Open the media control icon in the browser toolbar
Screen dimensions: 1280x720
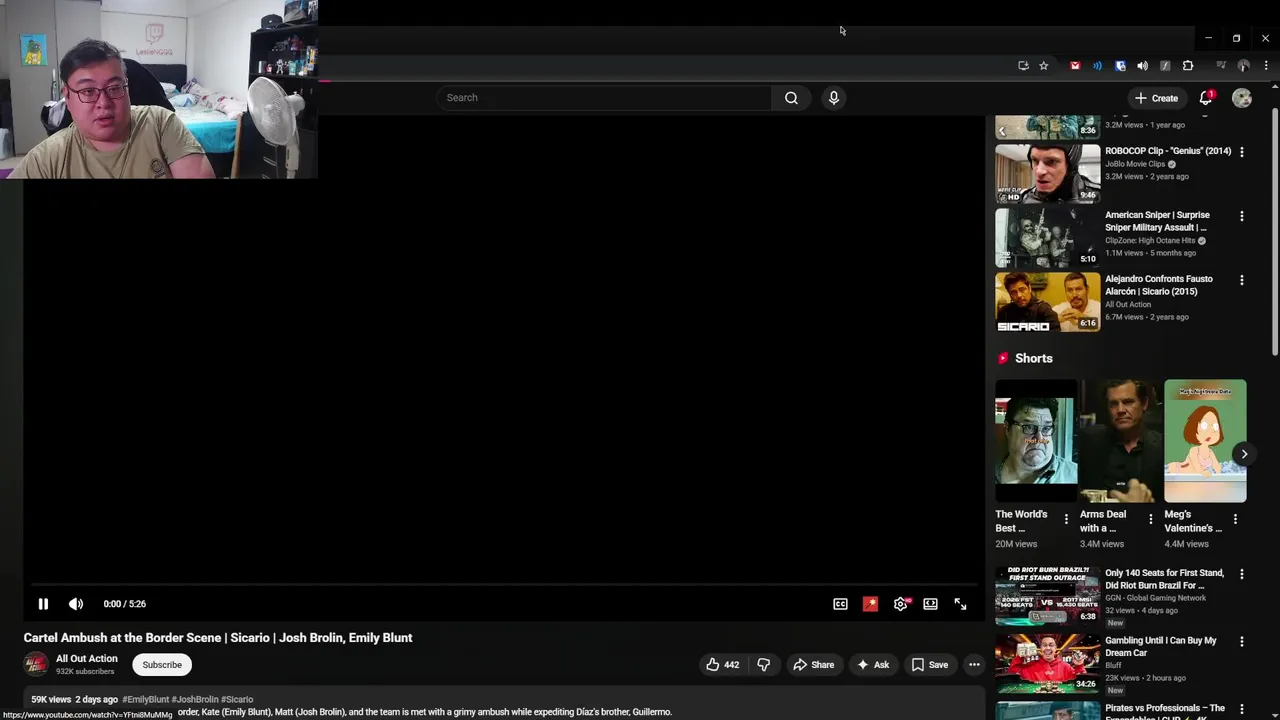pyautogui.click(x=1221, y=66)
